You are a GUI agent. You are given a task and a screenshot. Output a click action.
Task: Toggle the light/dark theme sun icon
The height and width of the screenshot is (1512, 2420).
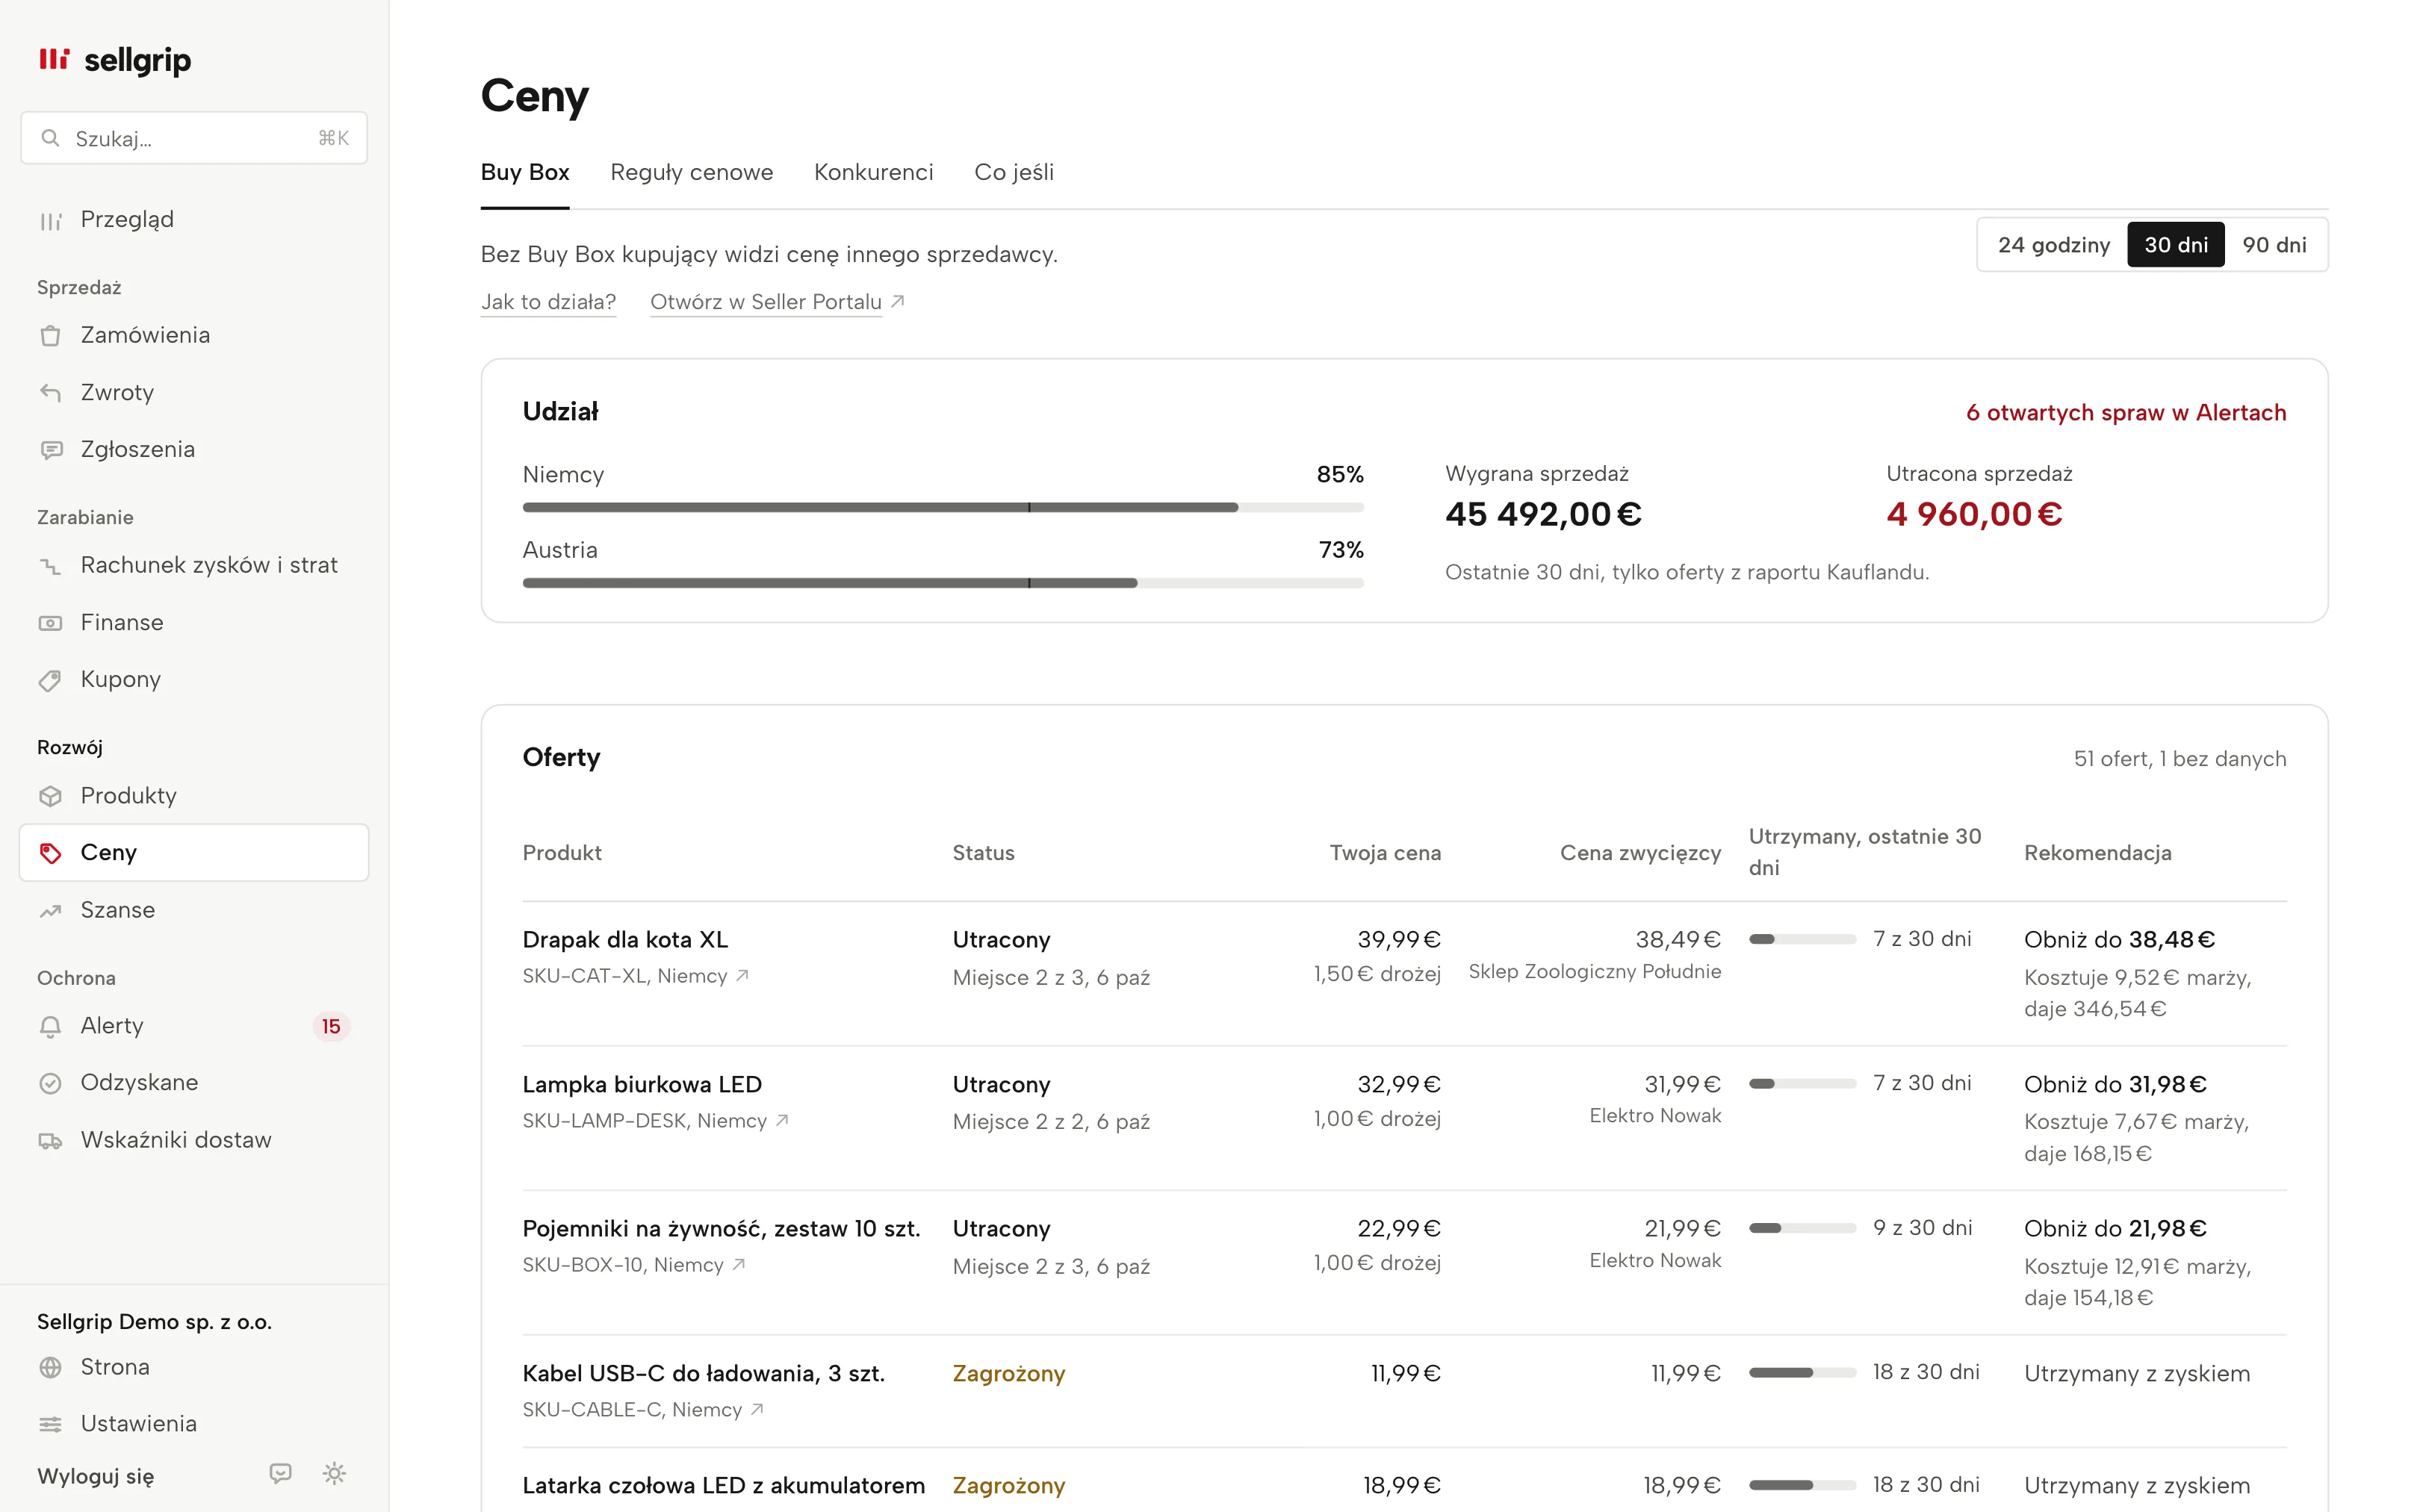pyautogui.click(x=334, y=1473)
